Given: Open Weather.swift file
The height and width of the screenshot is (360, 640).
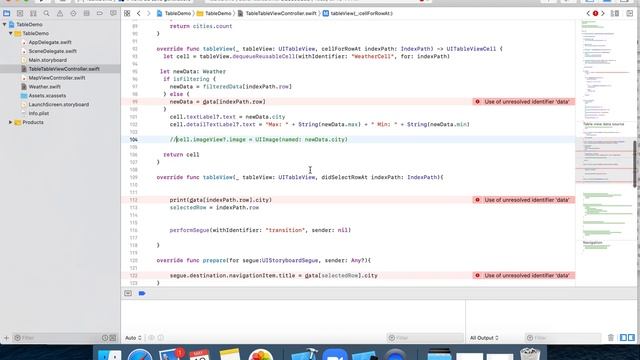Looking at the screenshot, I should tap(44, 87).
